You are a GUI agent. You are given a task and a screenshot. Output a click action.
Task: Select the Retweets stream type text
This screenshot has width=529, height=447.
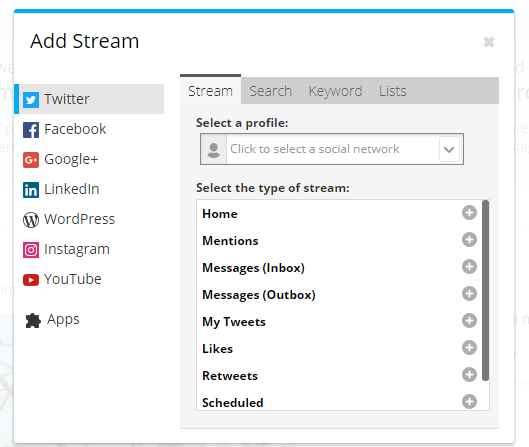(x=230, y=375)
